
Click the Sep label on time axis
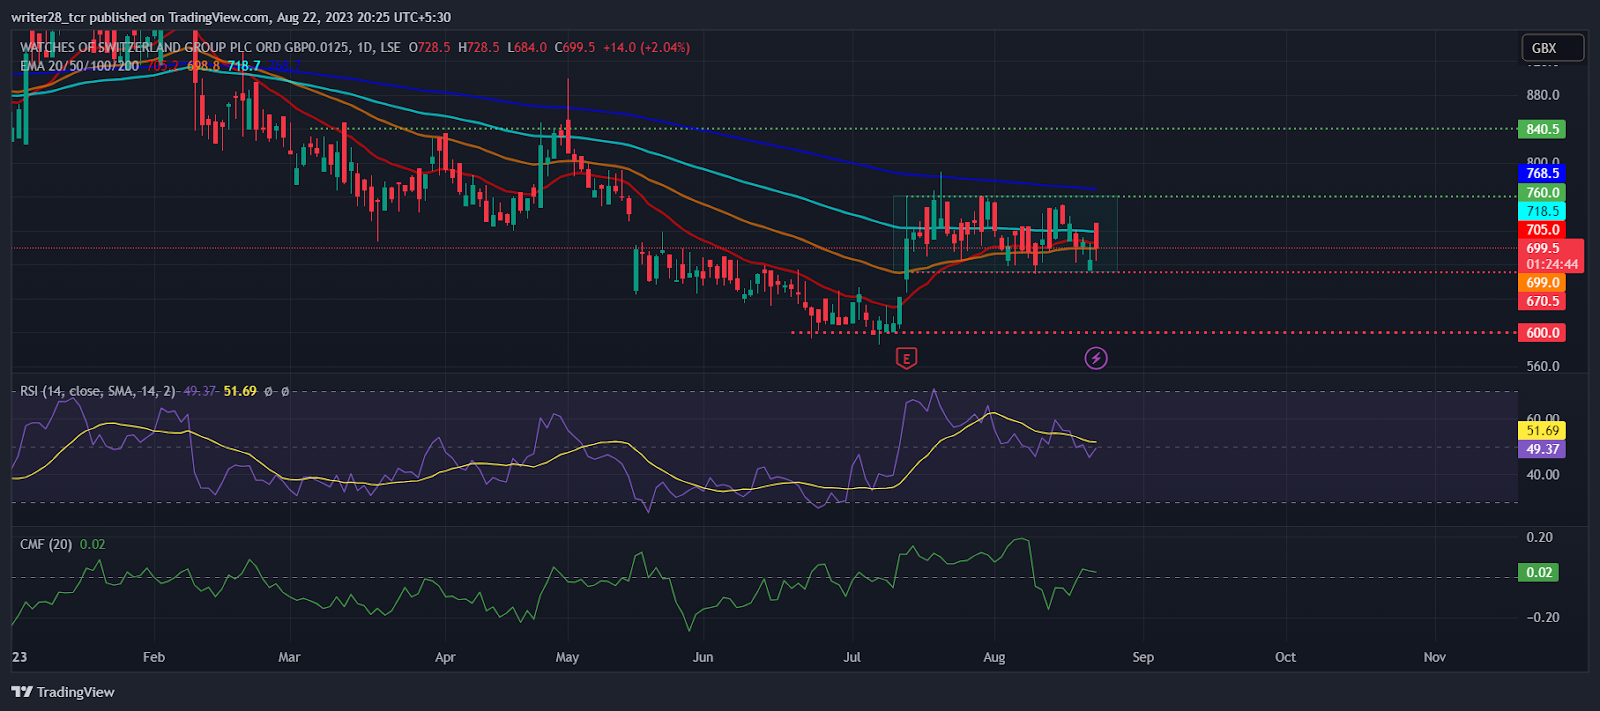(1143, 657)
